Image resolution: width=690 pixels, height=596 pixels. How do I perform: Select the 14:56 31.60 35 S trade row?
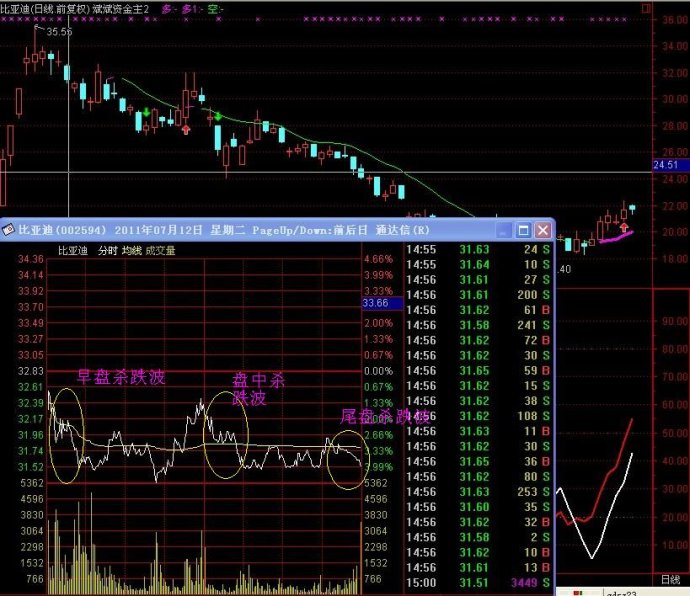click(x=478, y=507)
